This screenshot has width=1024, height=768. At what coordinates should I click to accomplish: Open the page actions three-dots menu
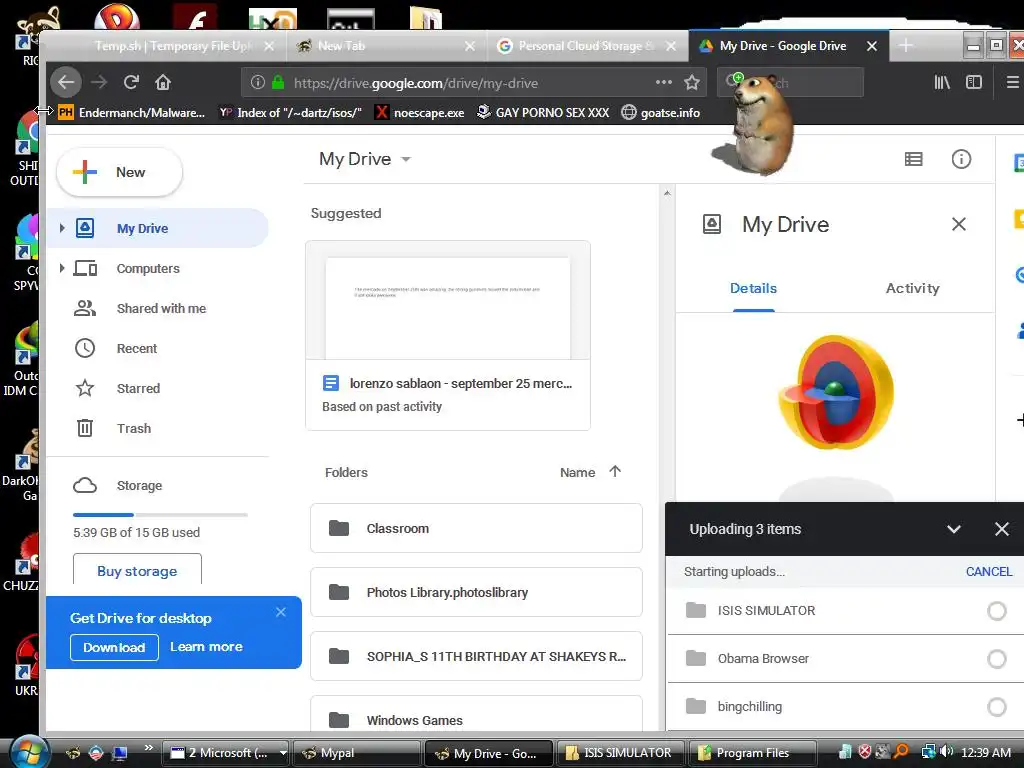coord(664,82)
